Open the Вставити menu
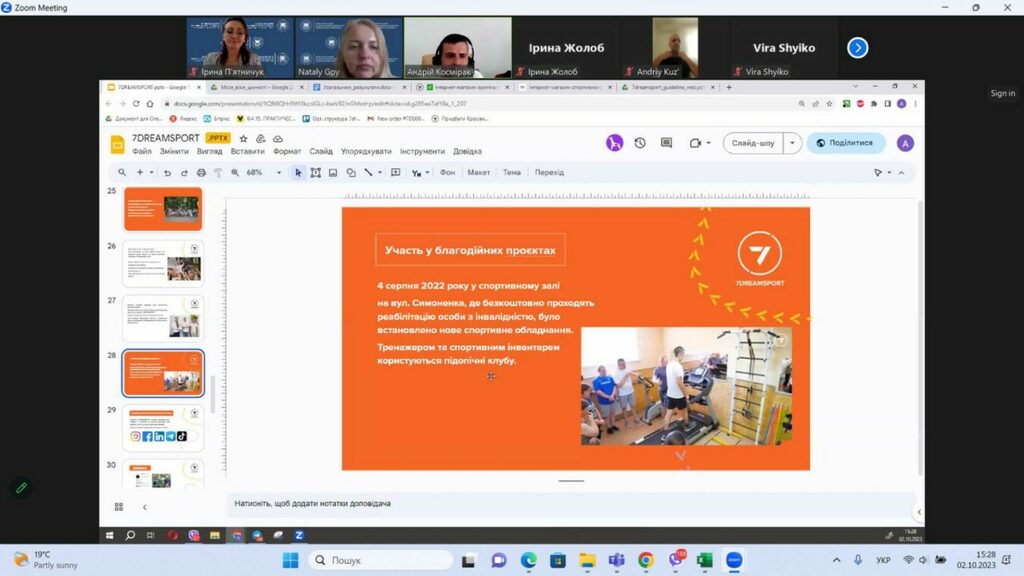 tap(247, 151)
